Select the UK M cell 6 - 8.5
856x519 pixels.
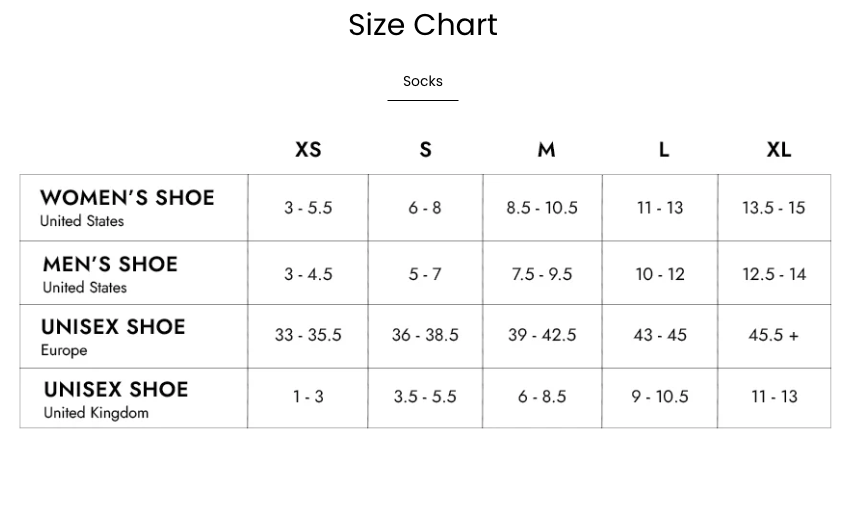point(542,397)
